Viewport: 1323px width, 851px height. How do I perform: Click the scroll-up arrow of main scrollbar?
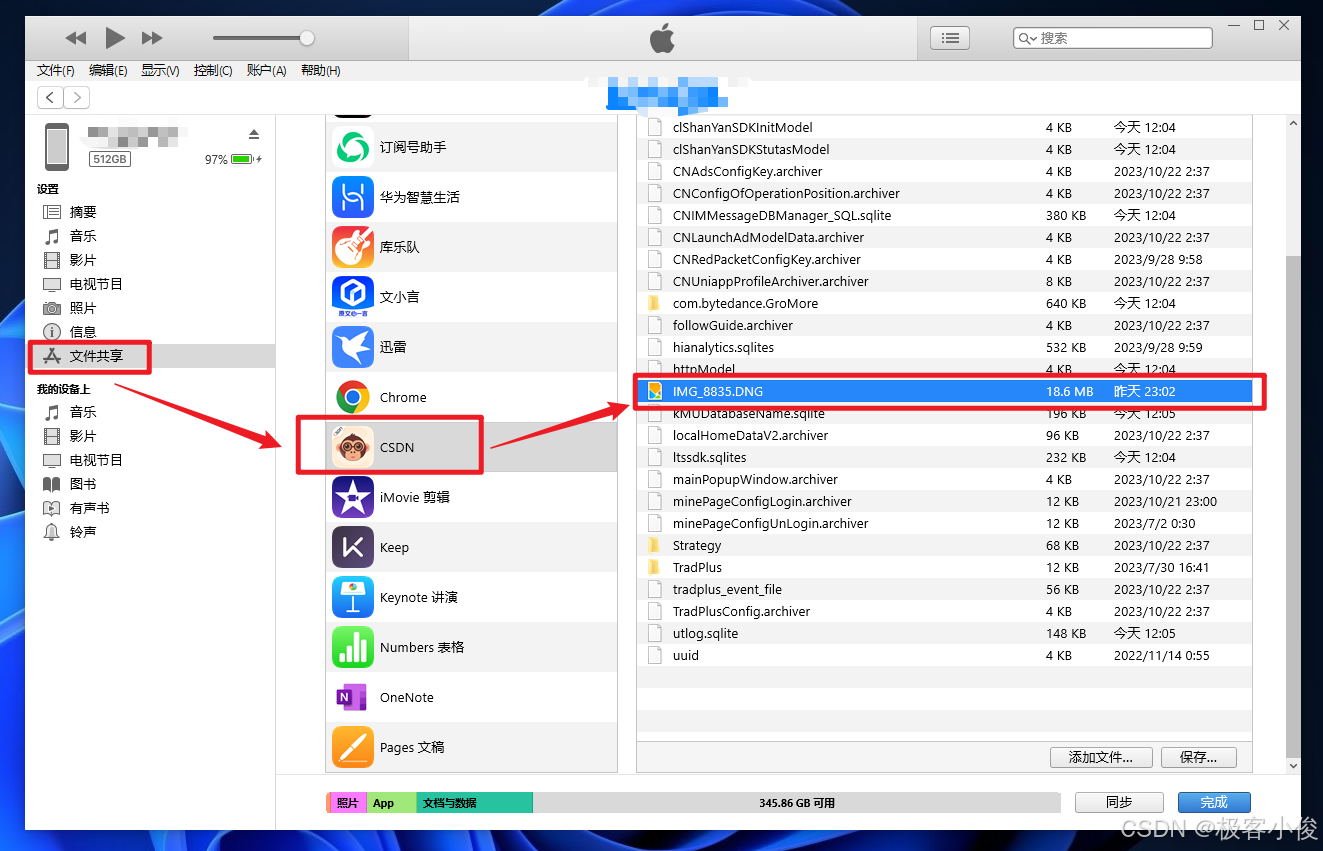tap(1292, 124)
